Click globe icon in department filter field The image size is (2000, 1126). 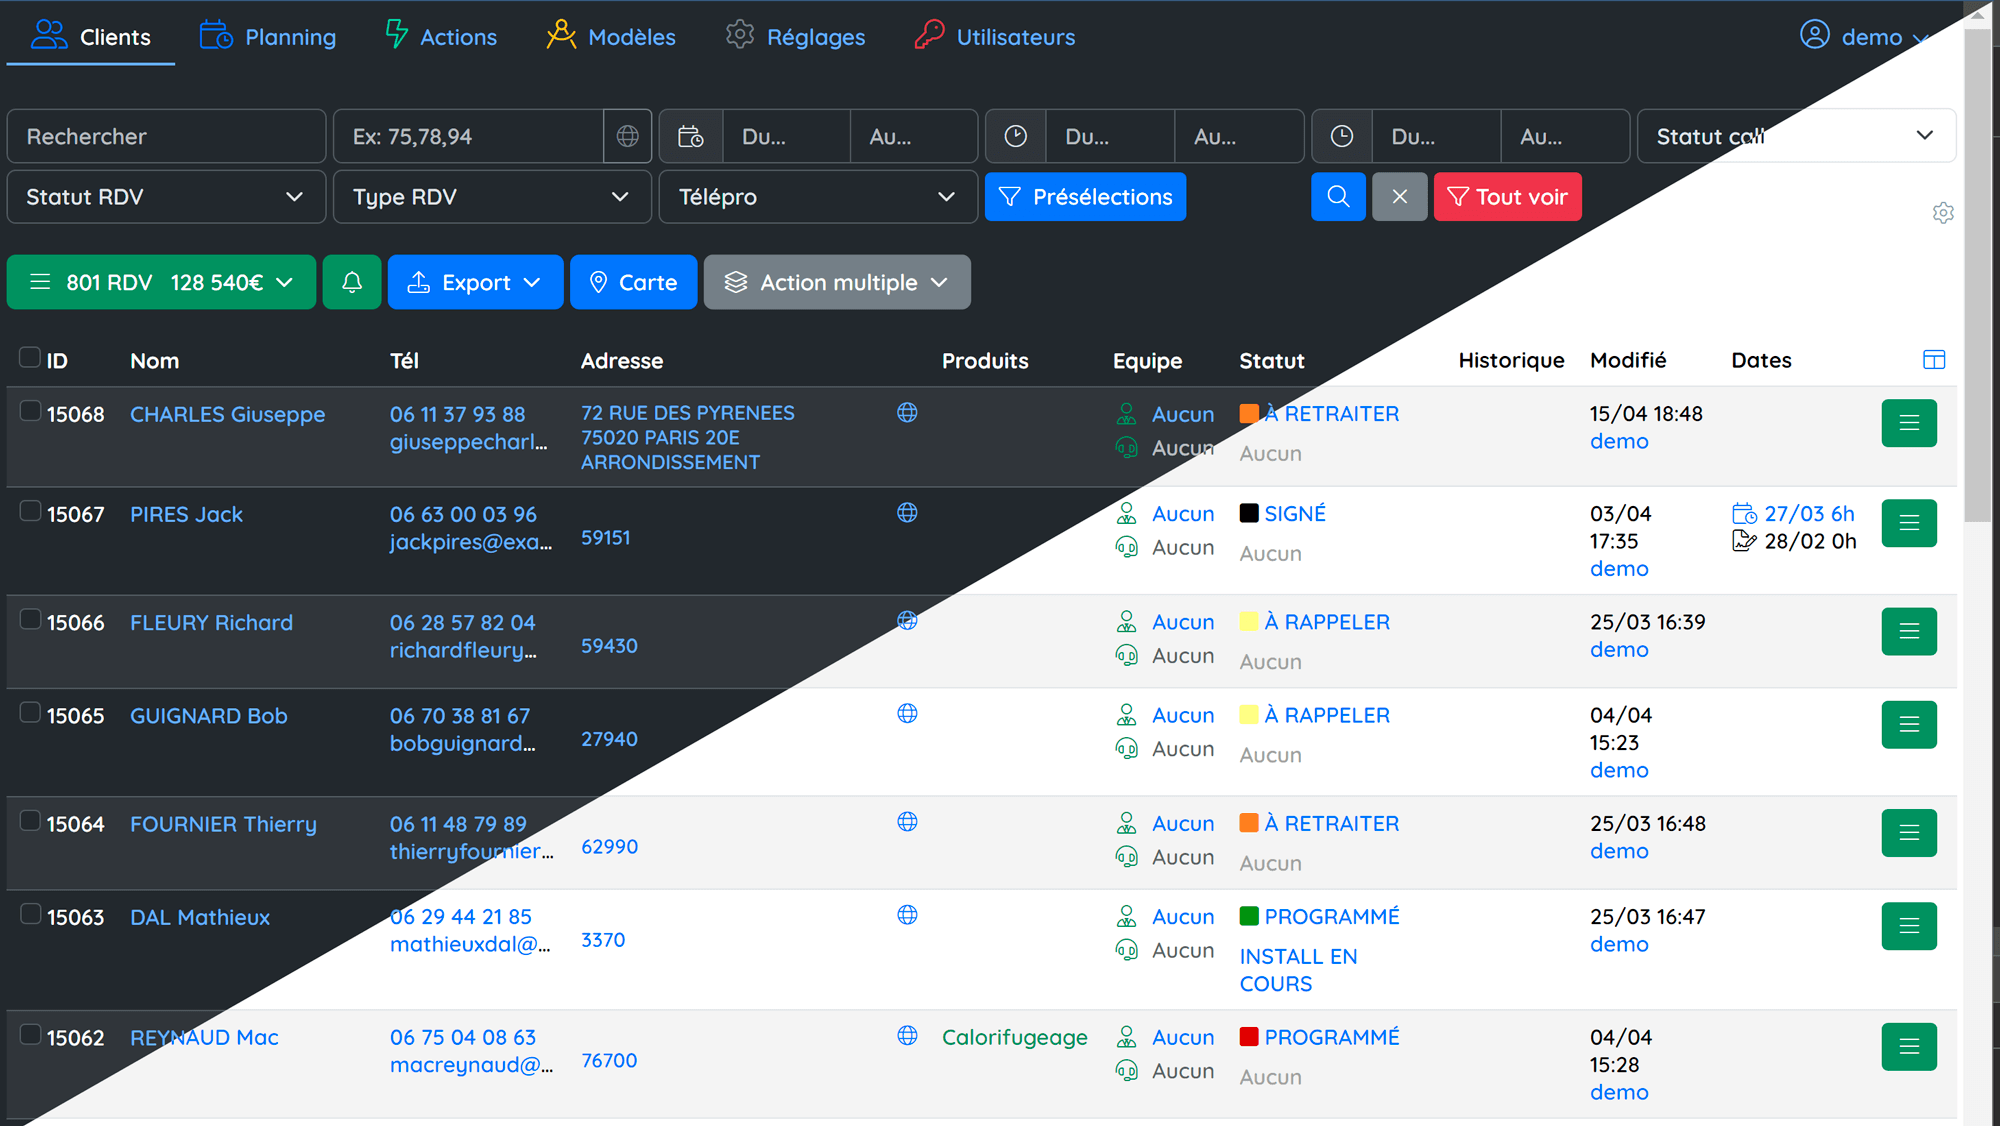pyautogui.click(x=627, y=137)
